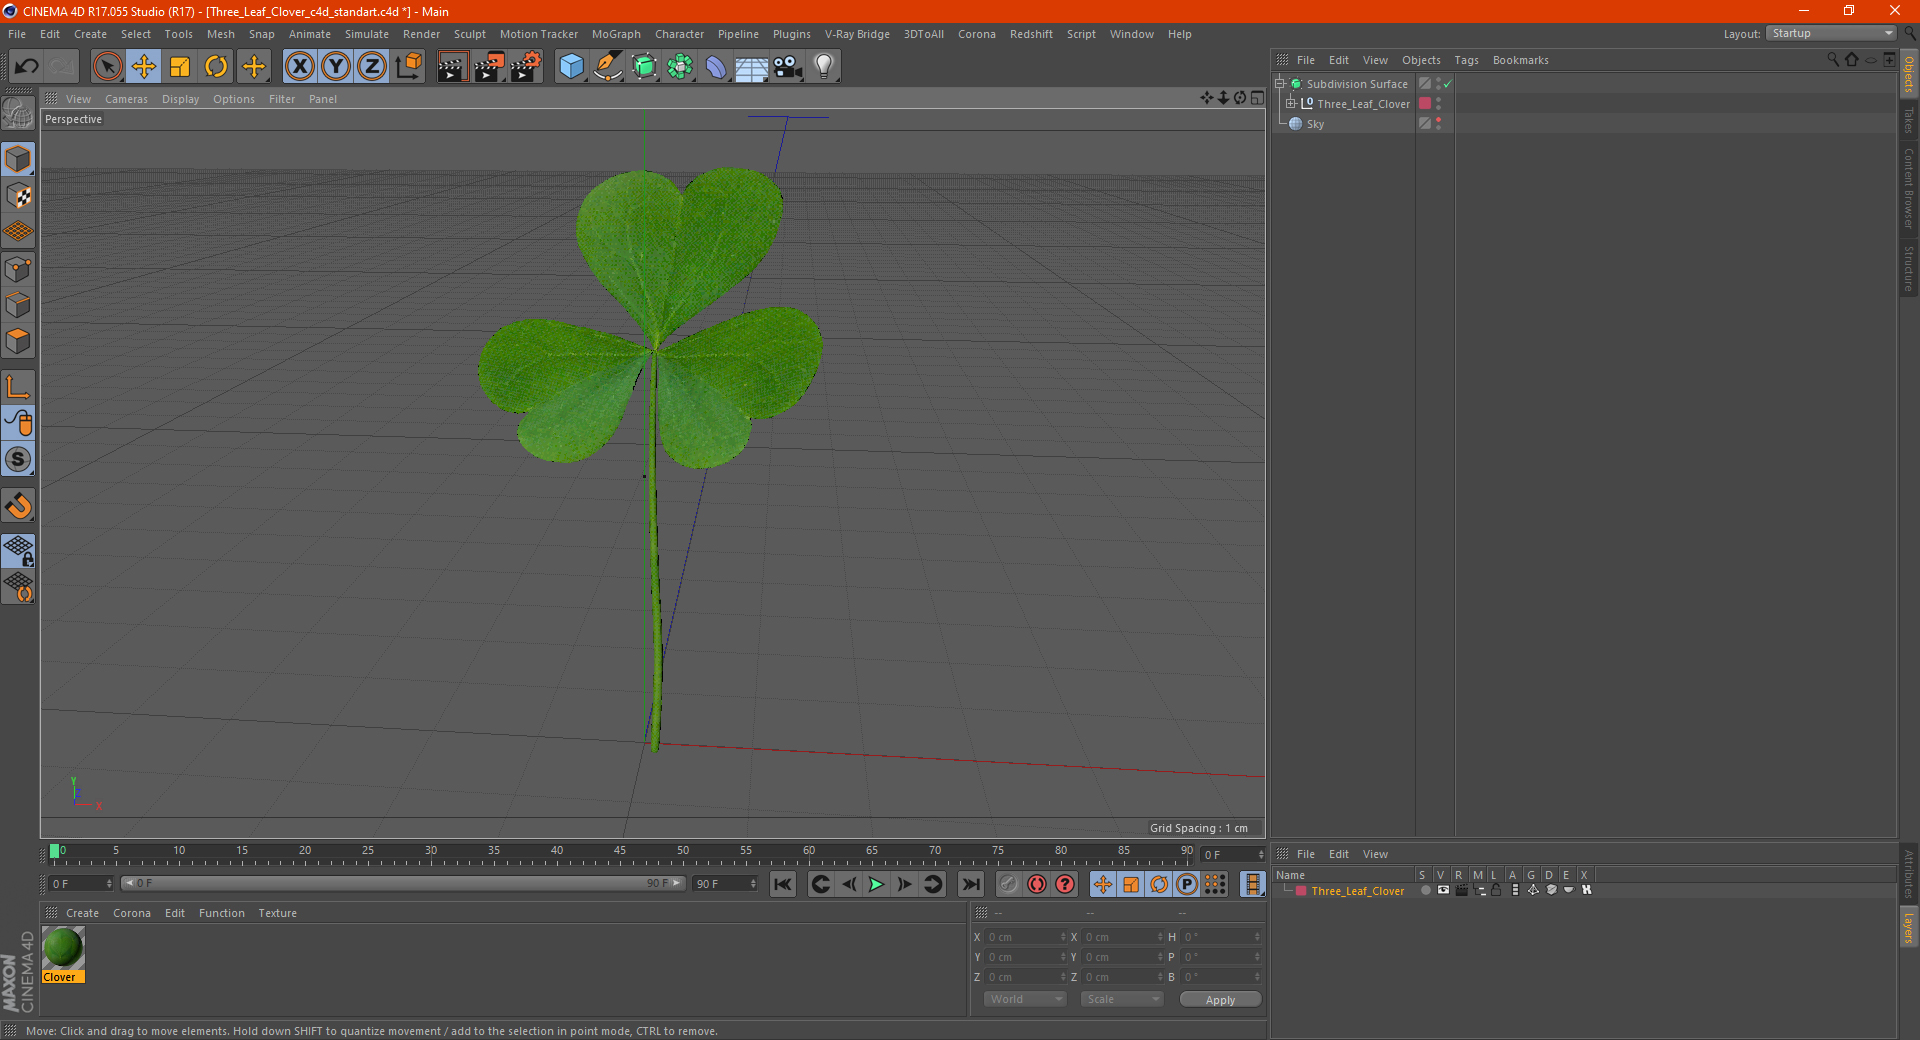This screenshot has width=1920, height=1040.
Task: Add a Subdivision Surface generator icon
Action: pyautogui.click(x=644, y=67)
